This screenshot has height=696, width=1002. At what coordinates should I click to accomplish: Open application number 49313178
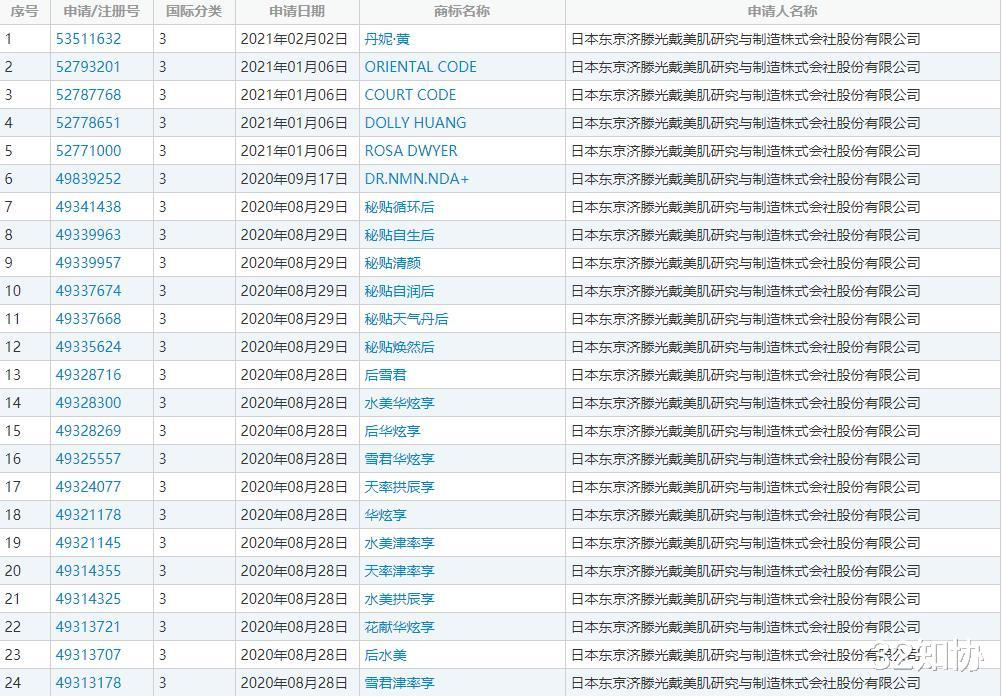point(88,683)
